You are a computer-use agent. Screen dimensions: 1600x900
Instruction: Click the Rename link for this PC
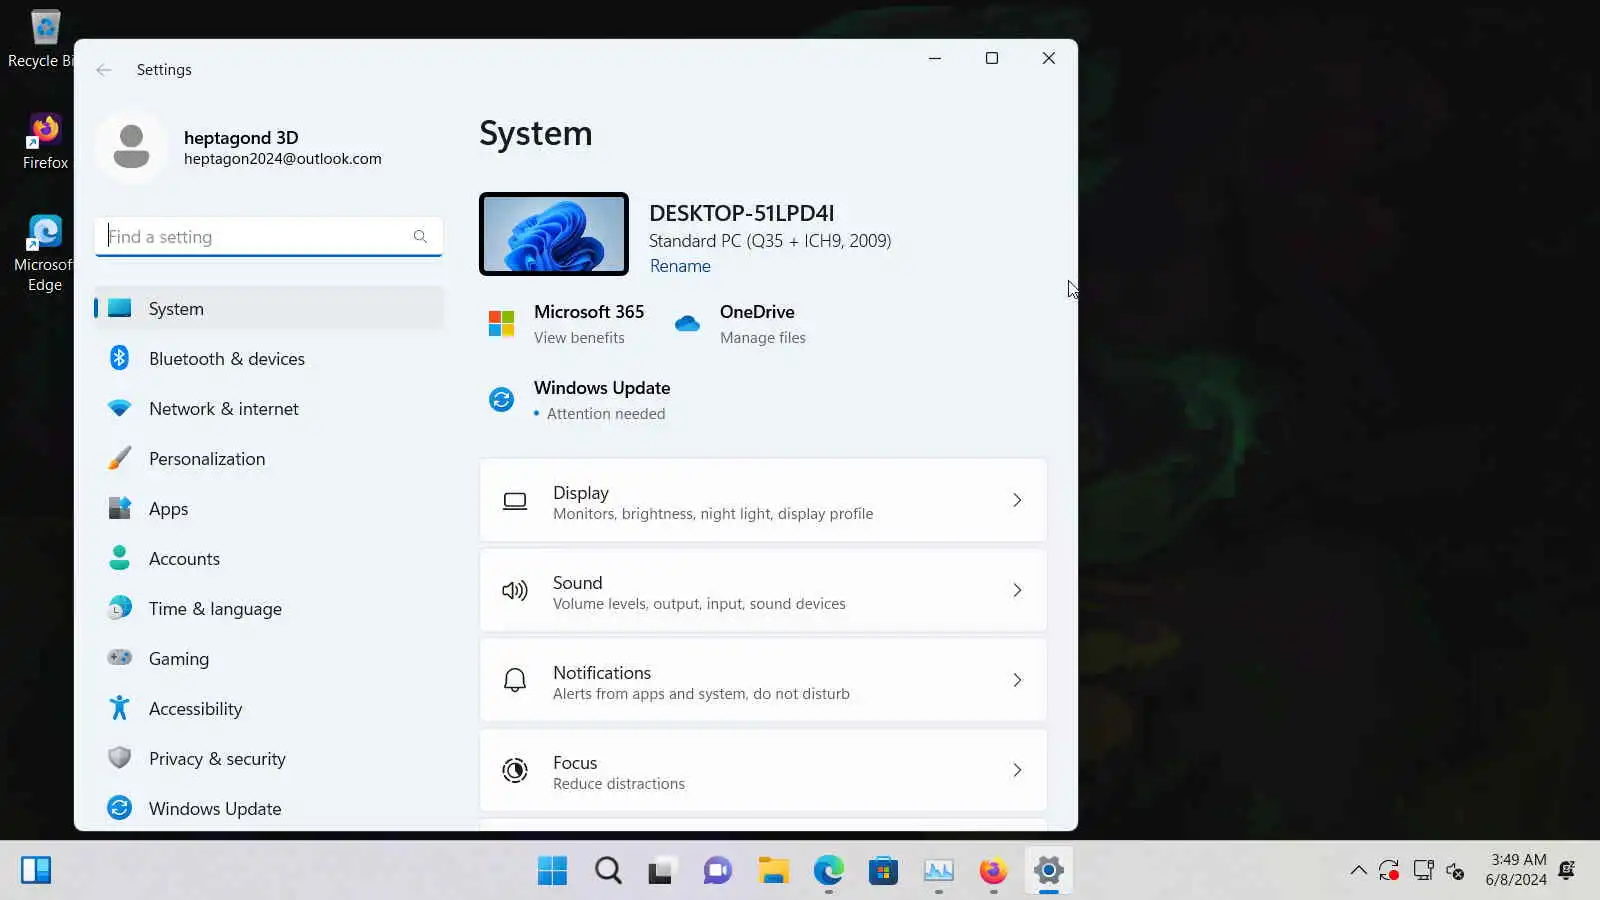pos(680,266)
